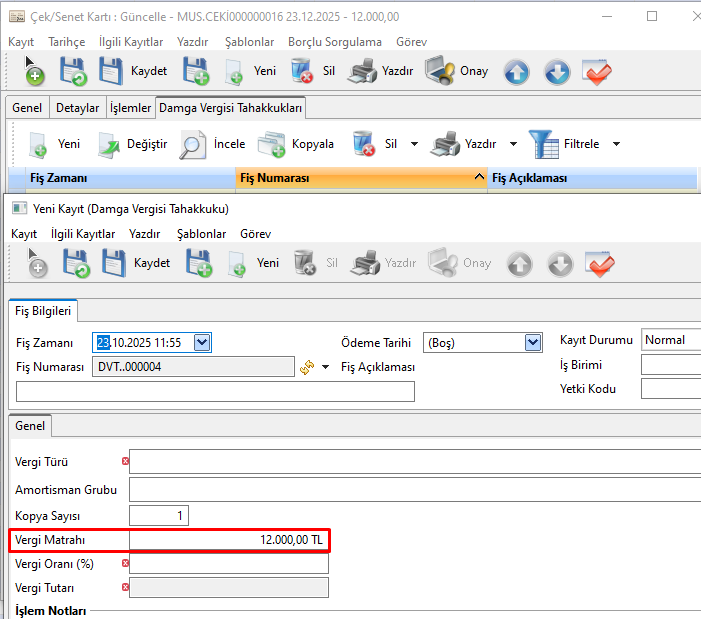Open the Borçlu Sorgulama menu
The height and width of the screenshot is (619, 701).
click(x=334, y=42)
